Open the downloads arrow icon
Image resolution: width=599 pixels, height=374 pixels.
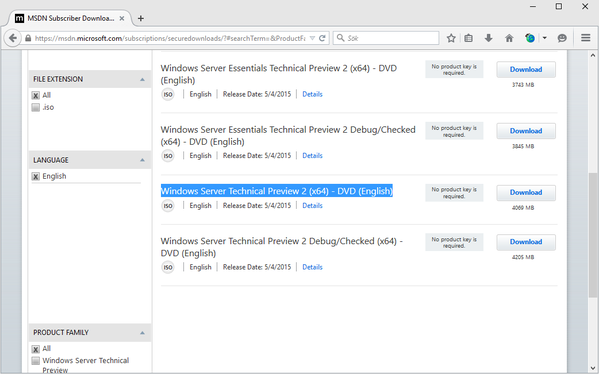(488, 38)
